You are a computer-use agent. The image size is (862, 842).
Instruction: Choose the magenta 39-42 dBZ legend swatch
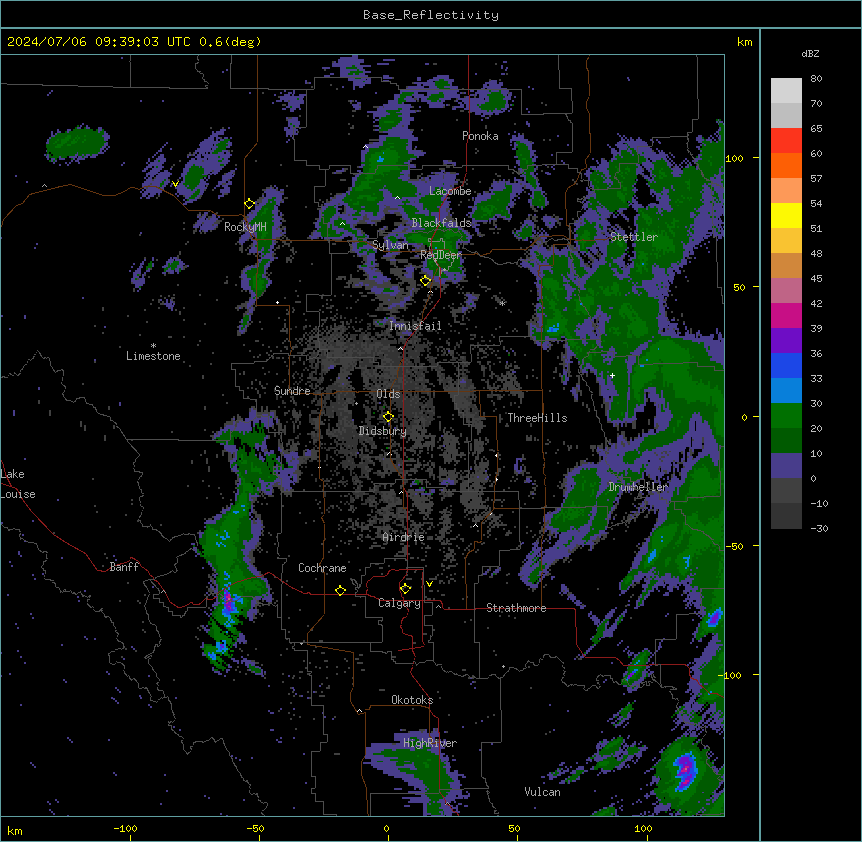786,315
